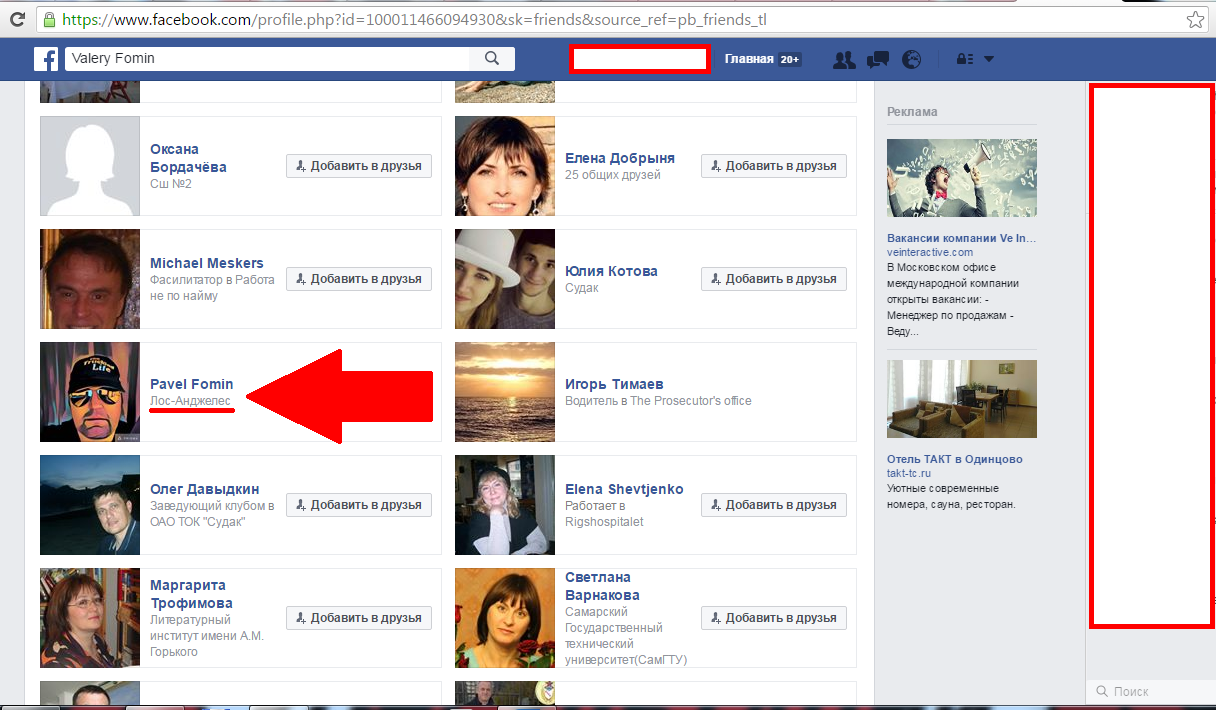Click 'Судак' under Юлия Котова
Viewport: 1216px width, 710px height.
tap(582, 288)
